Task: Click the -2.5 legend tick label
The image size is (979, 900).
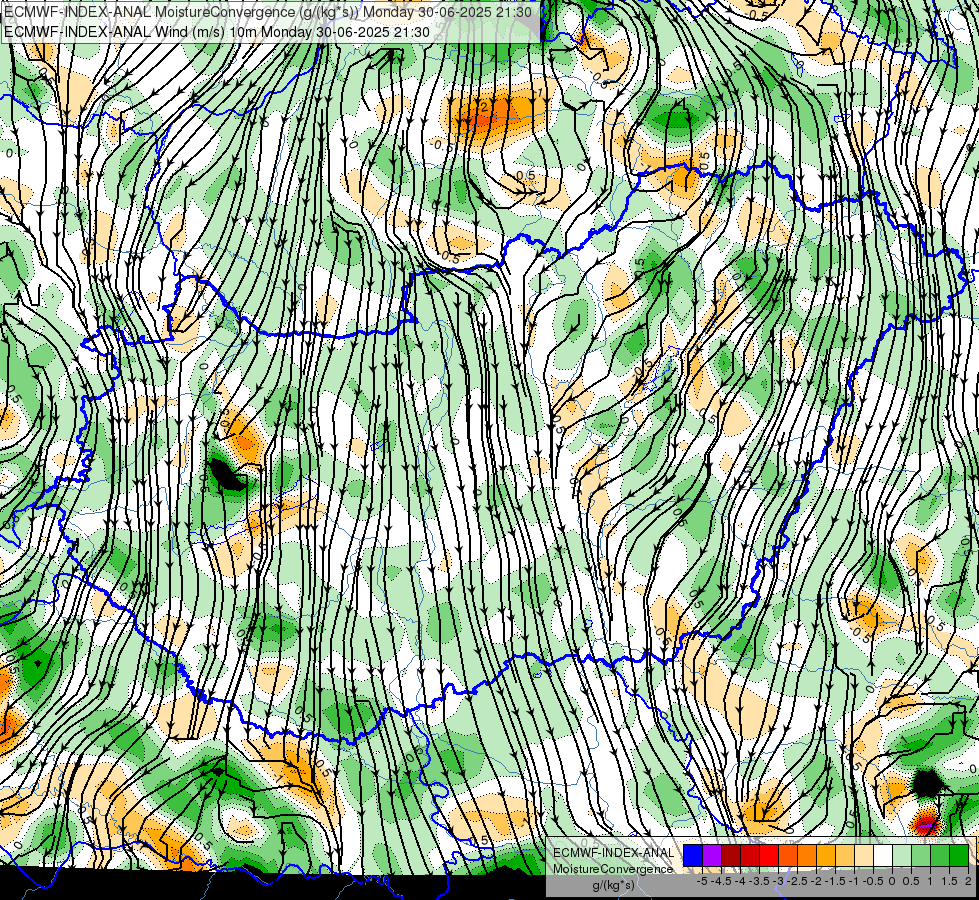Action: click(797, 881)
